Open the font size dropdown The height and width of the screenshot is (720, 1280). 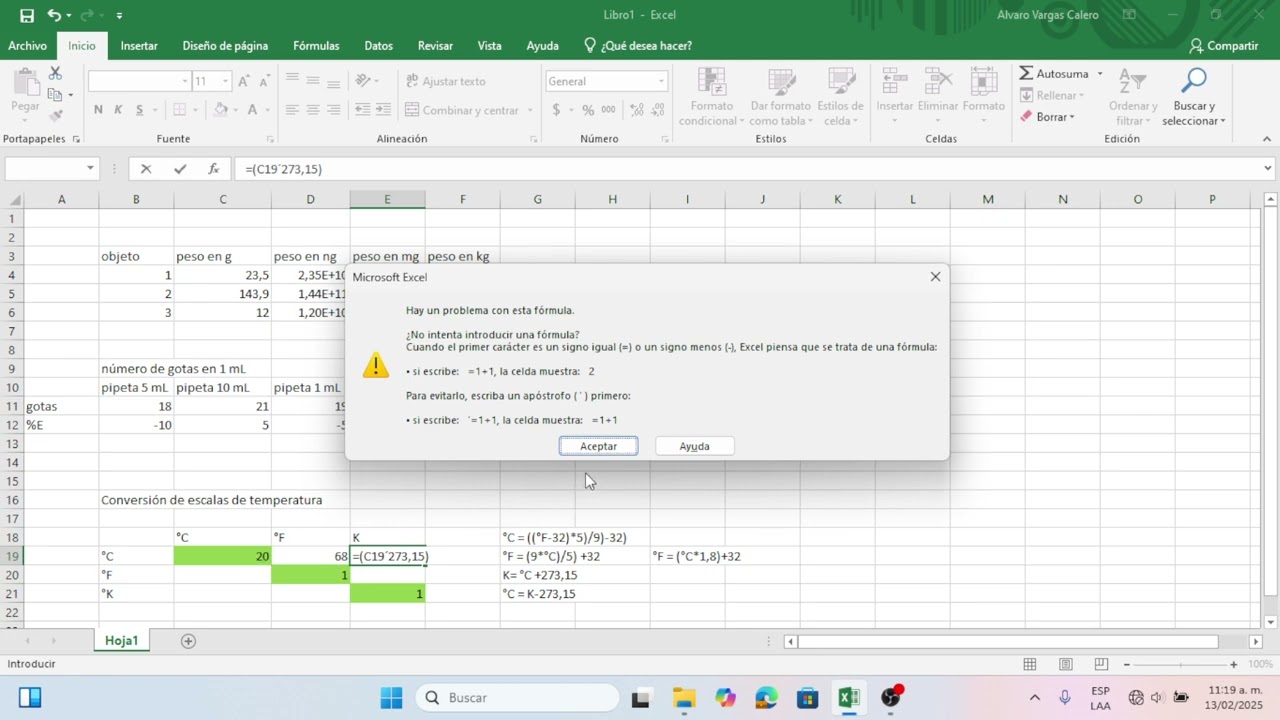point(226,81)
